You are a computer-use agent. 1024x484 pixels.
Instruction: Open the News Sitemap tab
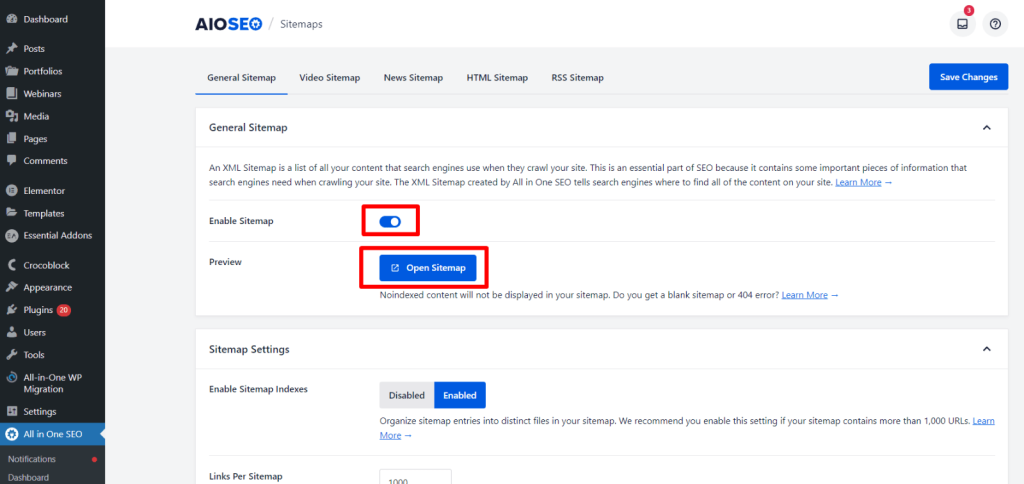[413, 78]
